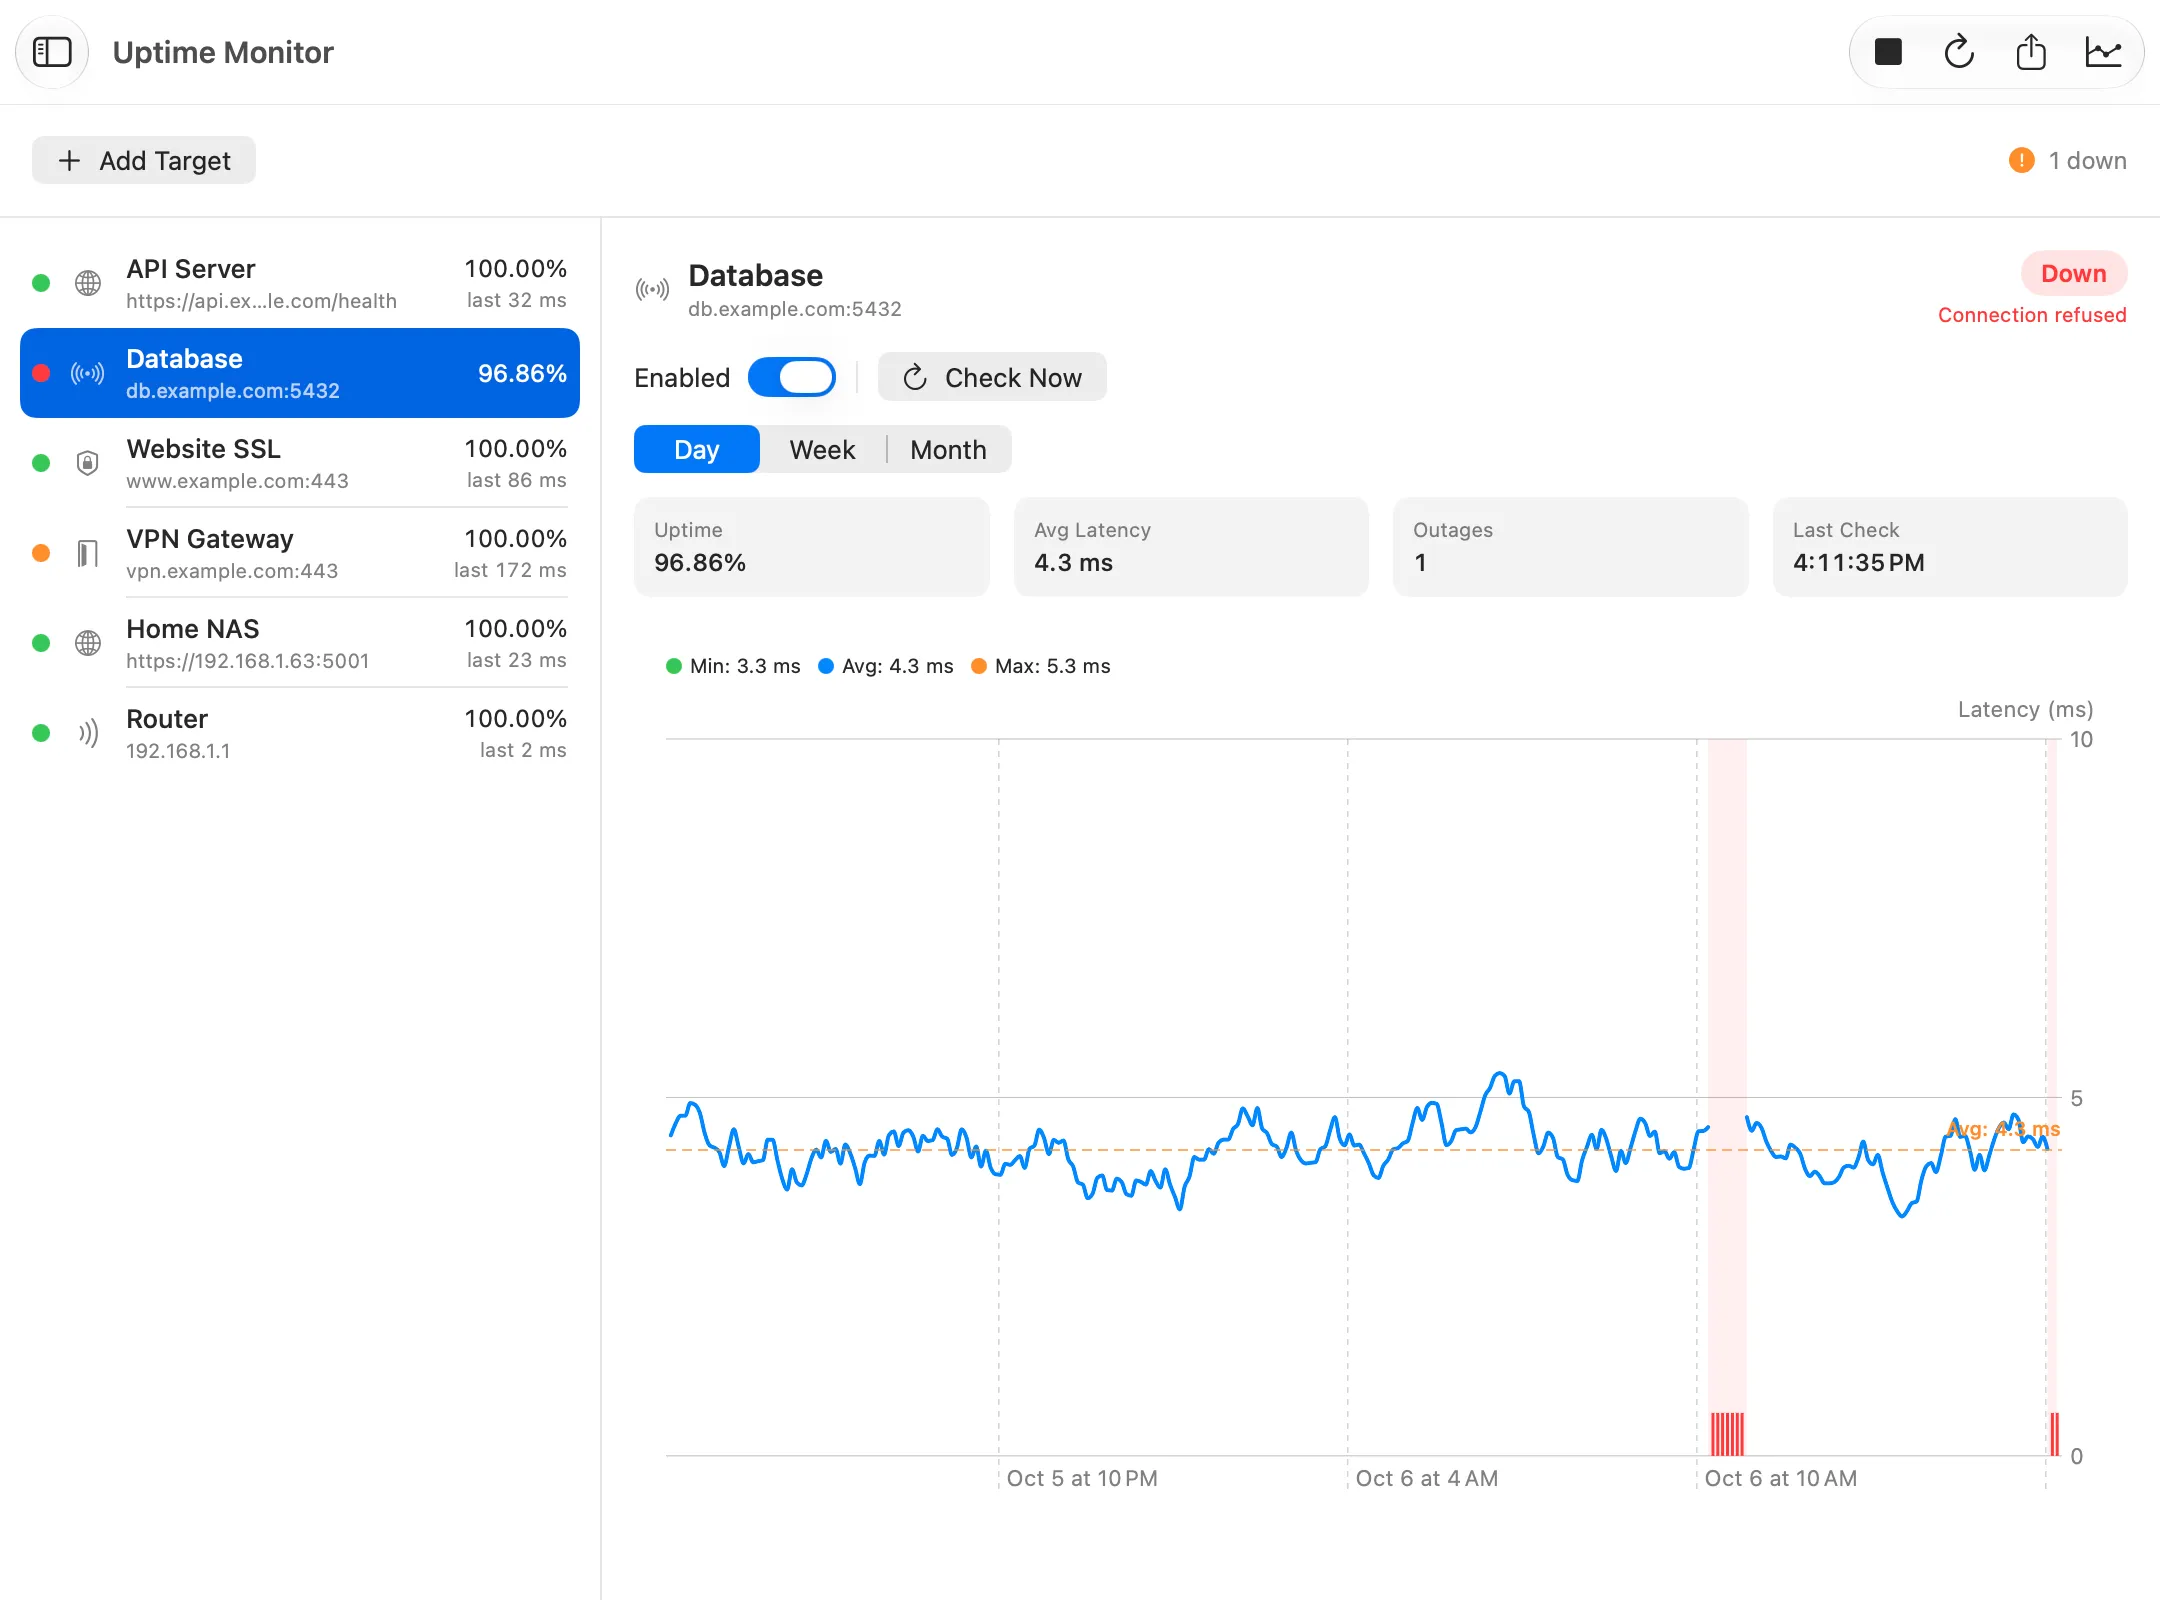
Task: Click the green status dot for Website SSL
Action: point(41,463)
